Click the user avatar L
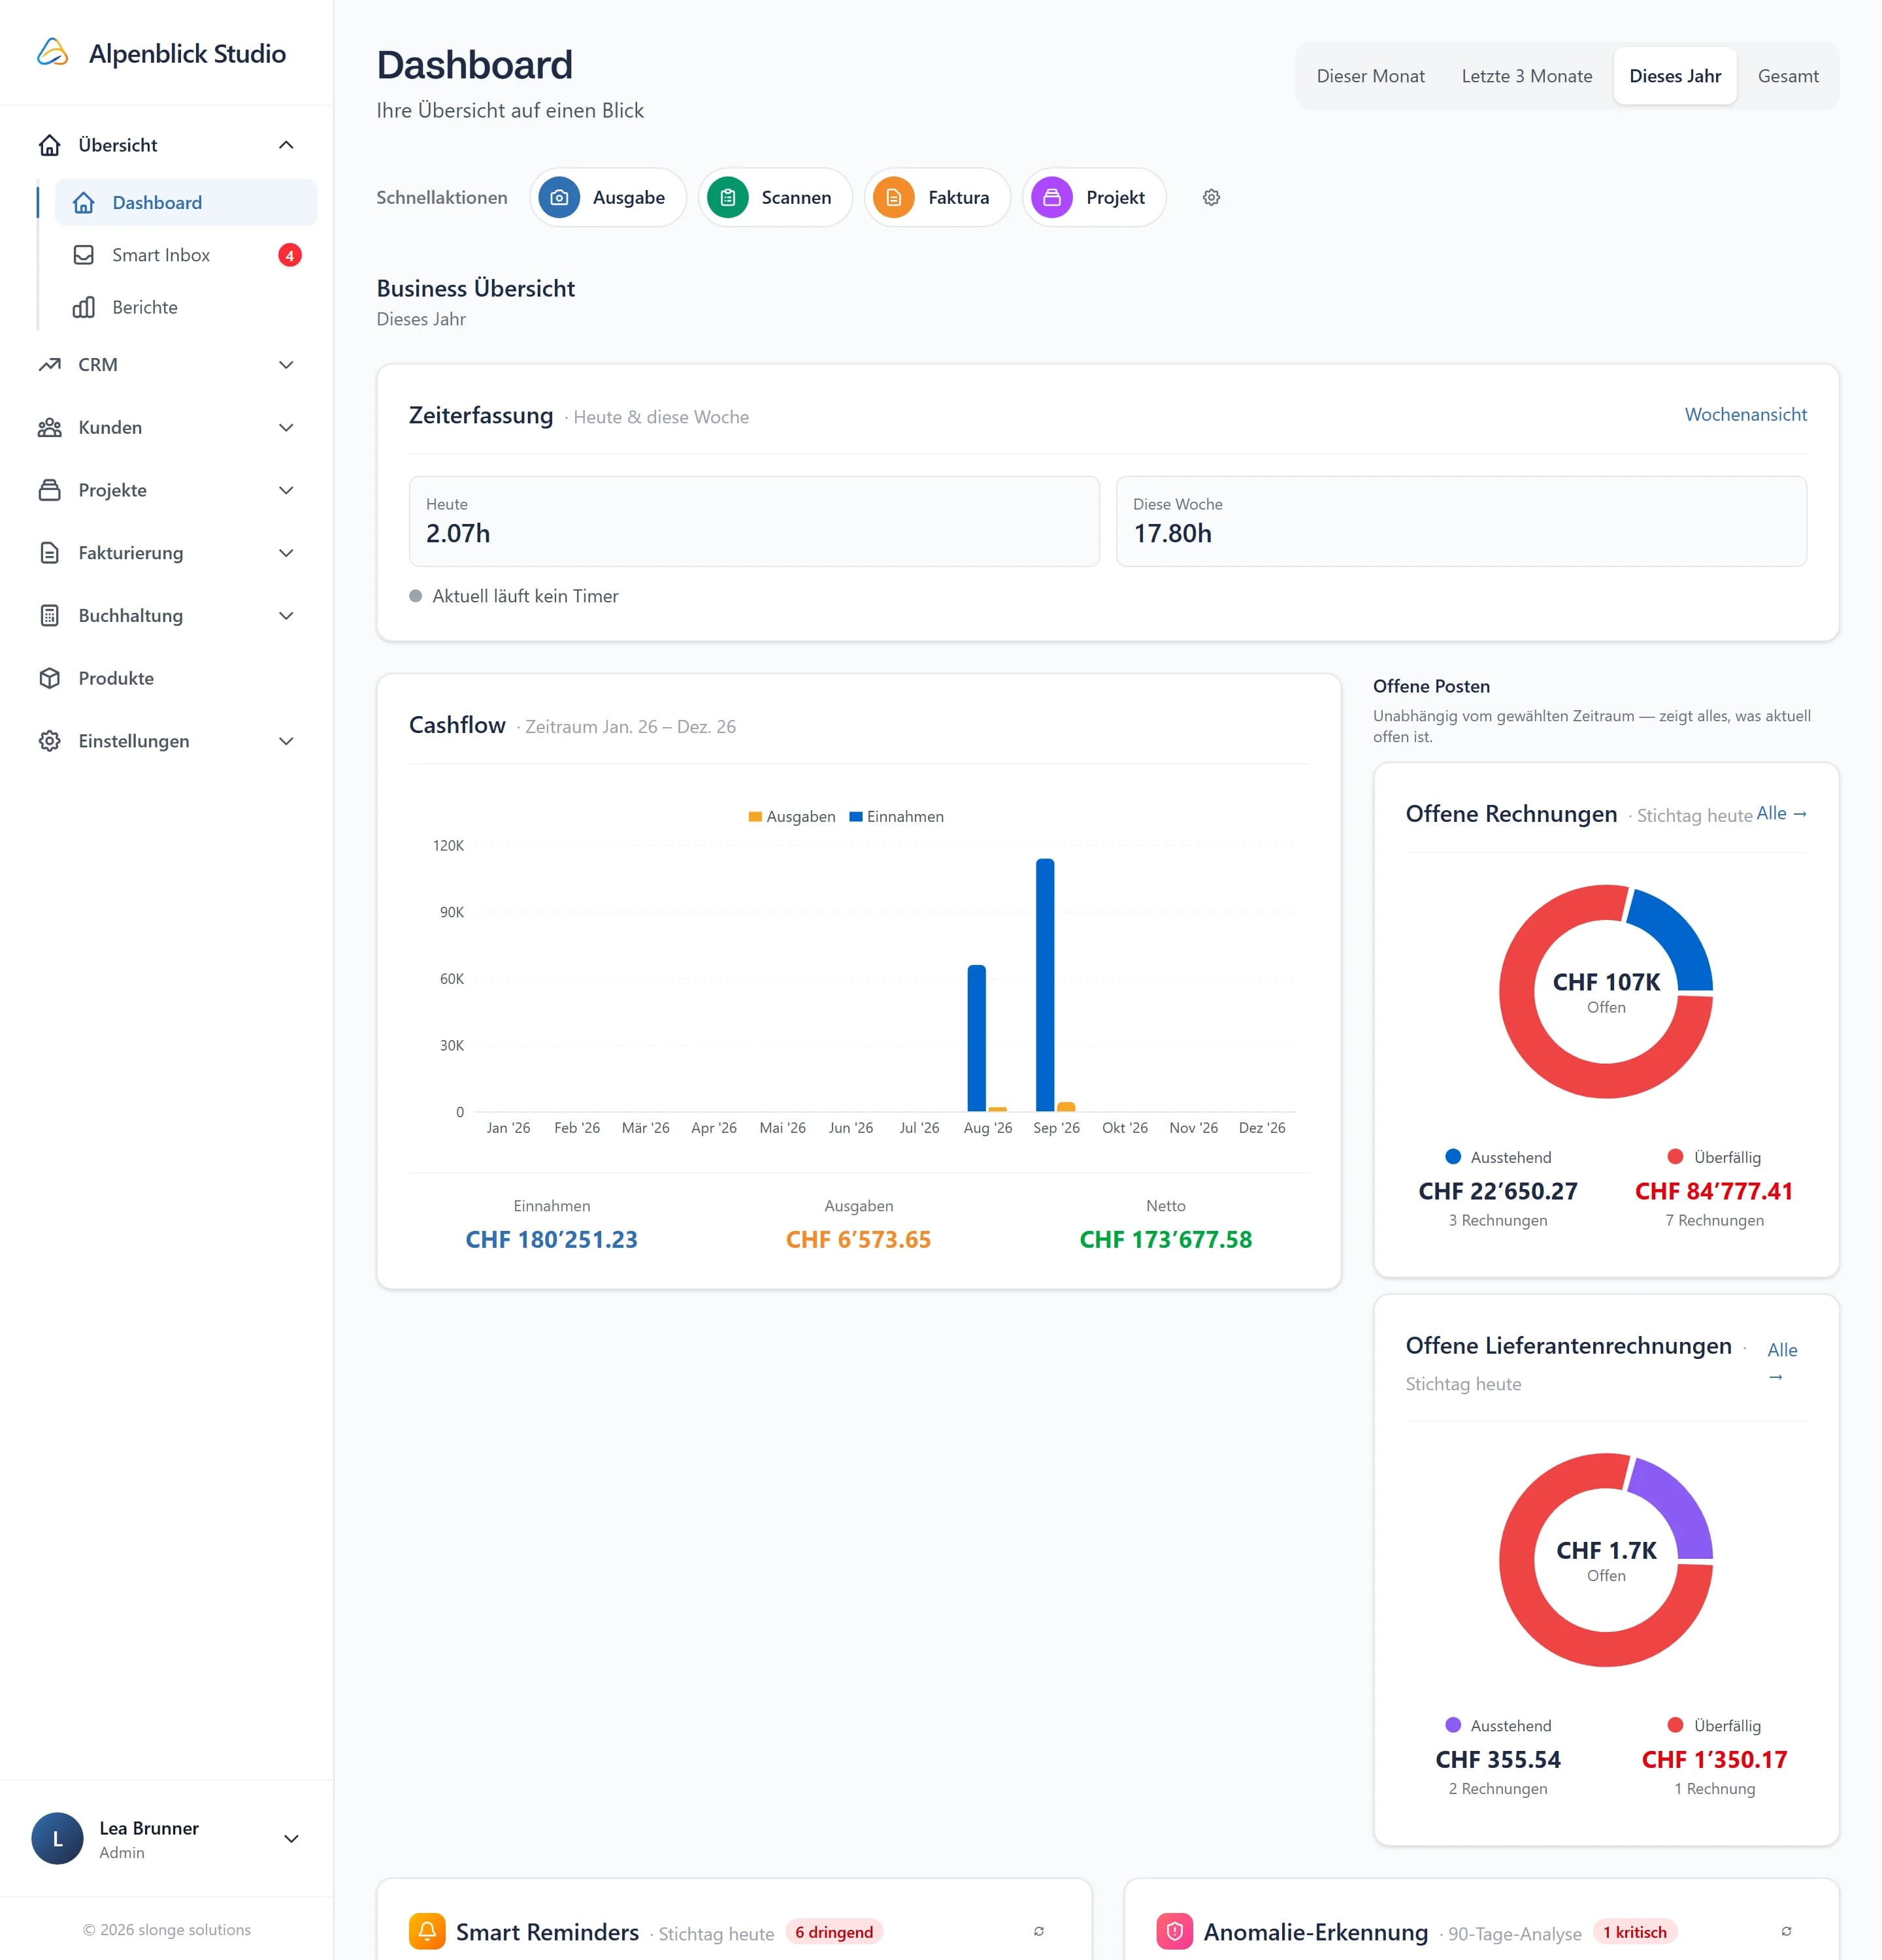The image size is (1882, 1960). [x=57, y=1838]
